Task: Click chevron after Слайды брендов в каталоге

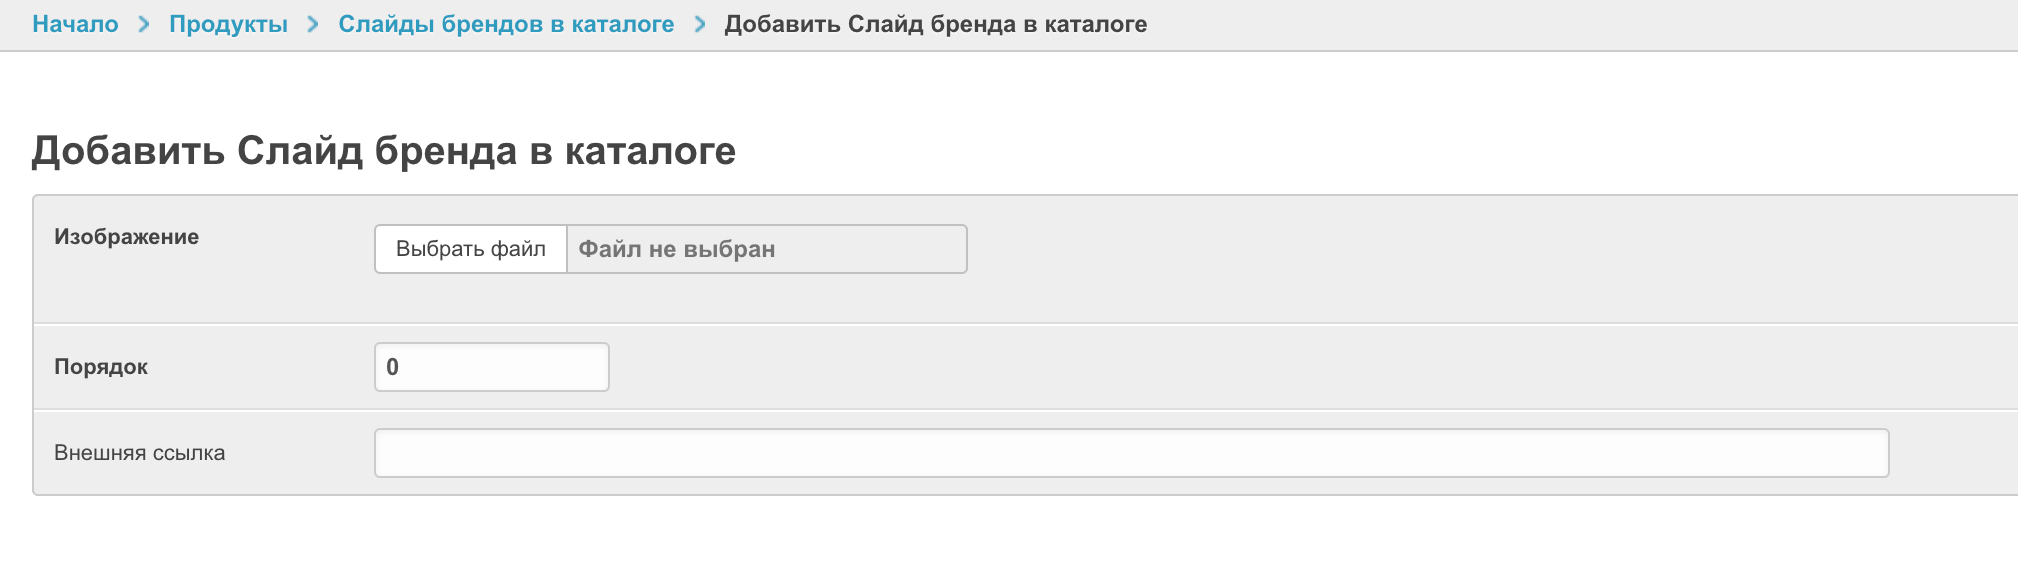Action: point(700,24)
